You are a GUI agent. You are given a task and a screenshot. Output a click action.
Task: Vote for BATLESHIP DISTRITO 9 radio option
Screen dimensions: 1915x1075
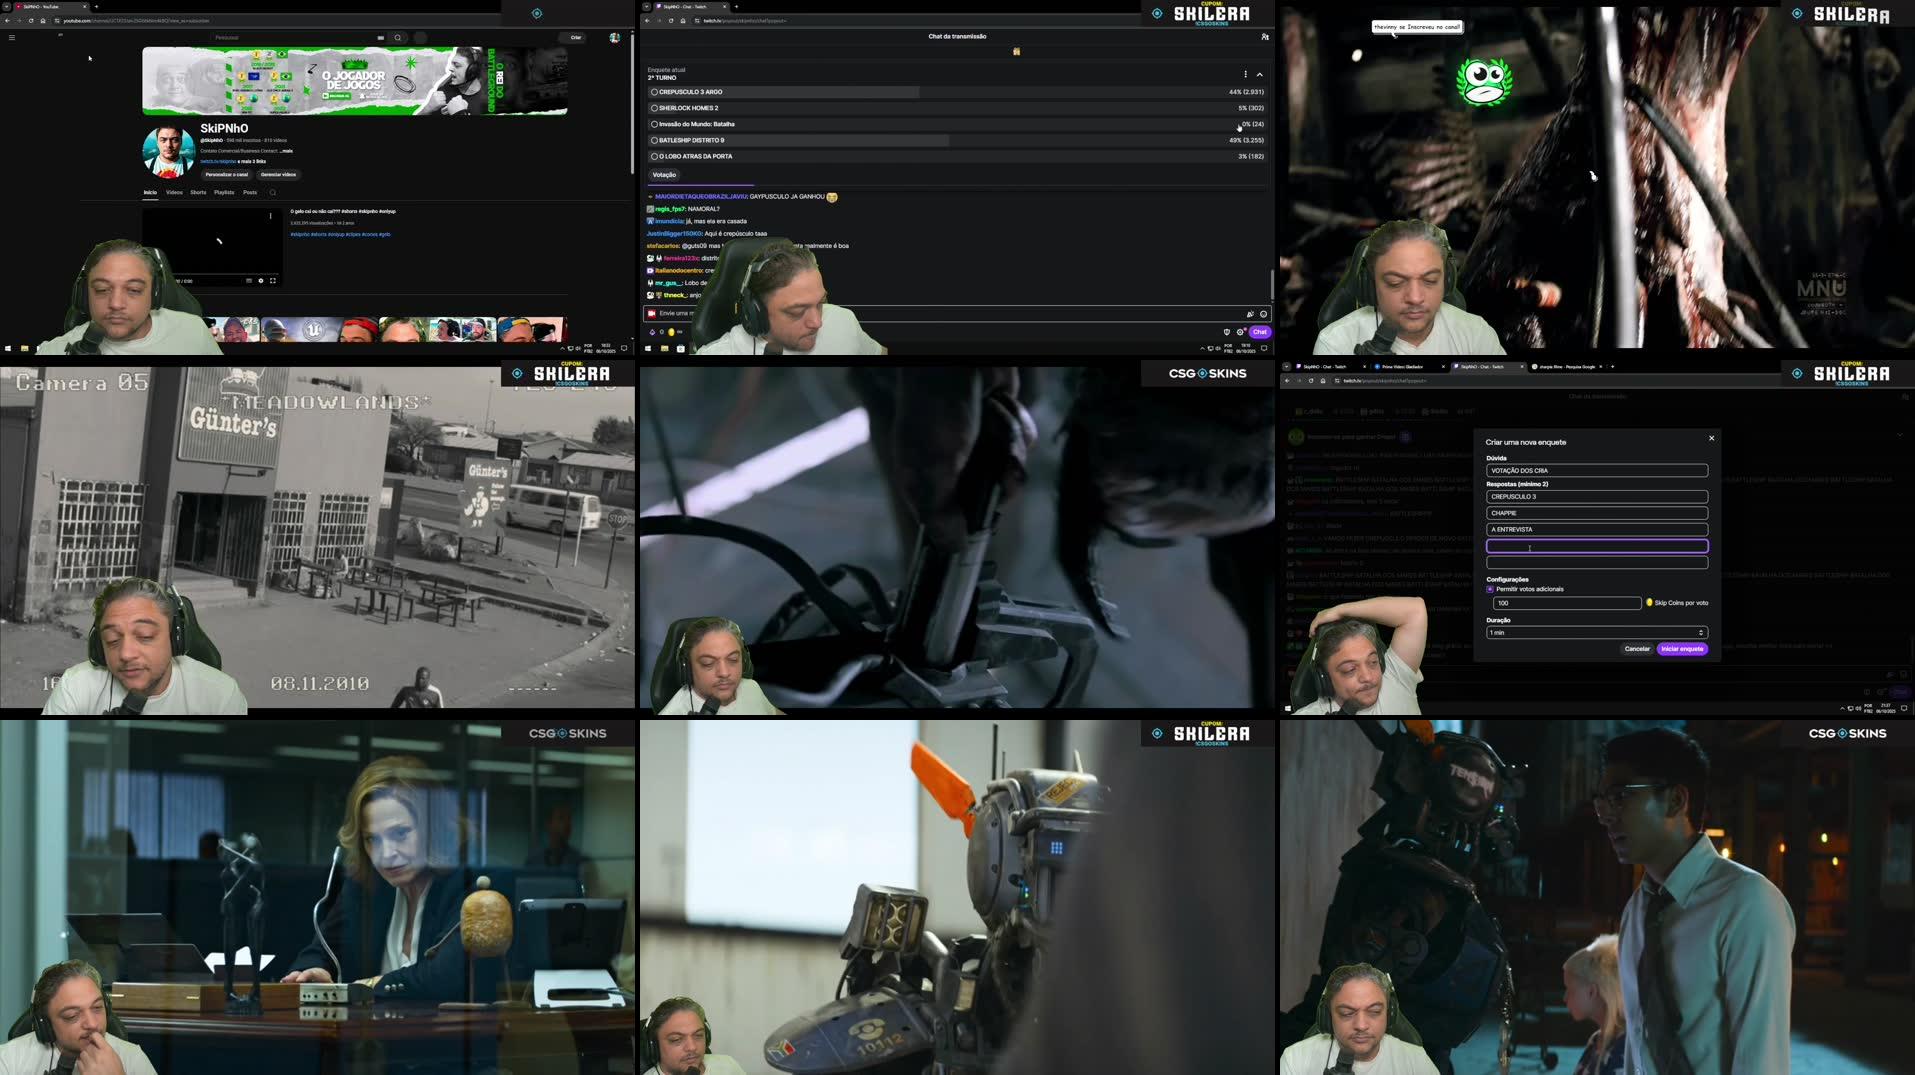655,140
